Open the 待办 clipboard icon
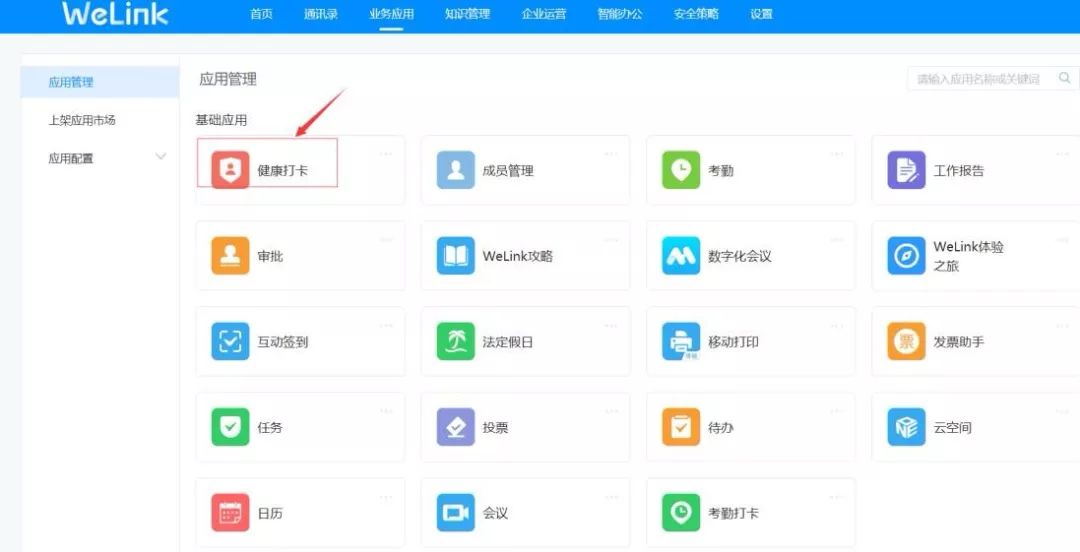This screenshot has height=552, width=1080. click(681, 427)
